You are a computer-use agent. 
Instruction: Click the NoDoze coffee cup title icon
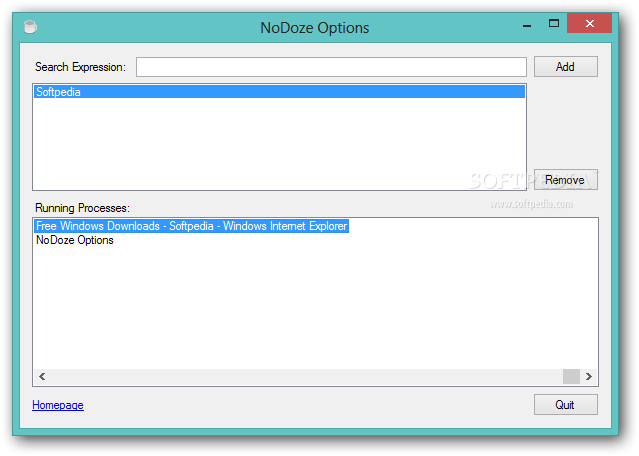[30, 27]
